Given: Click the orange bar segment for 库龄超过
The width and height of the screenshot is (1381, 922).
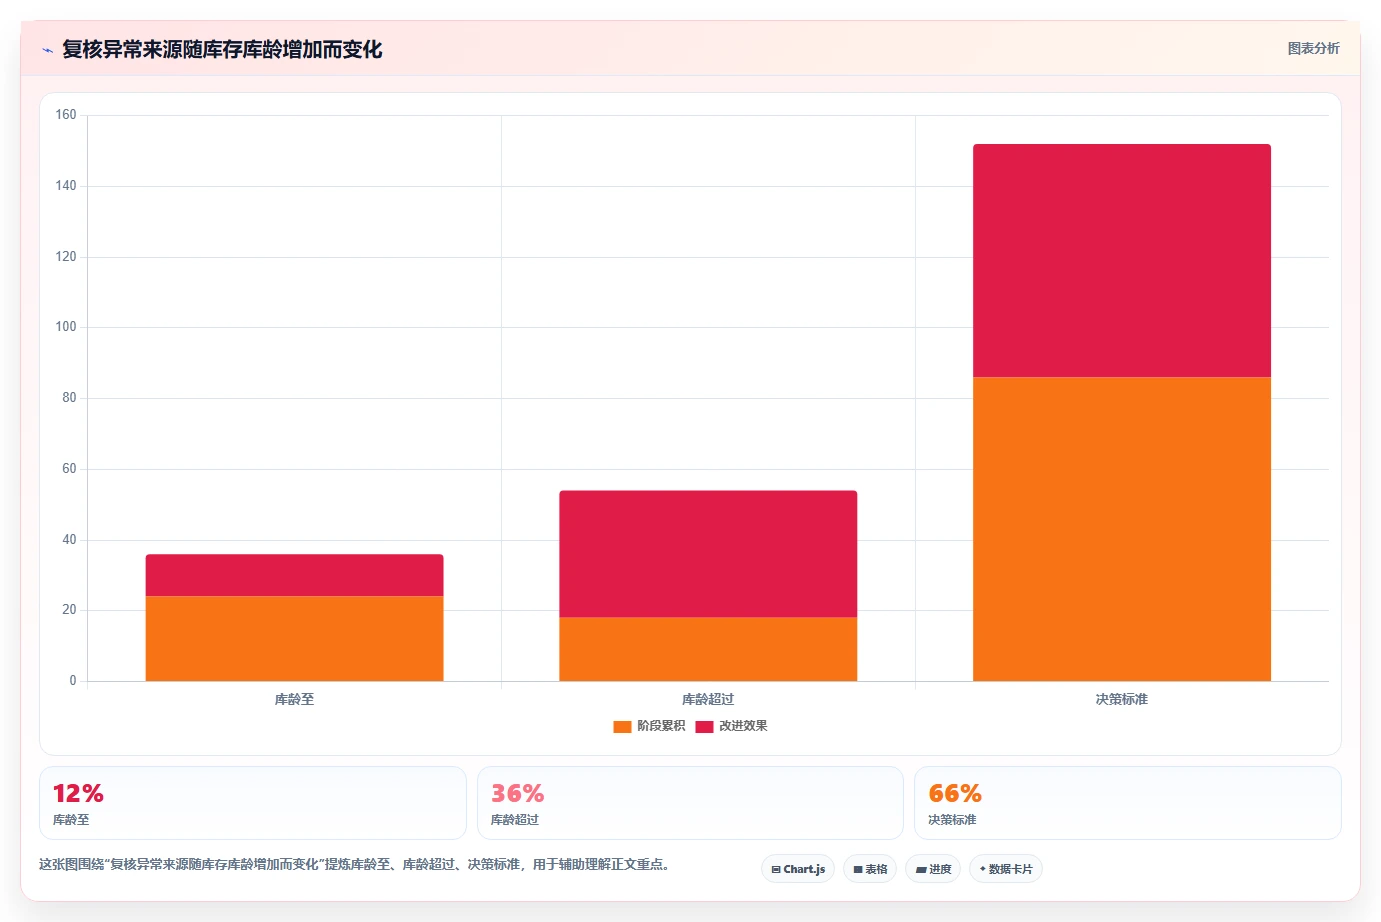Looking at the screenshot, I should [708, 649].
